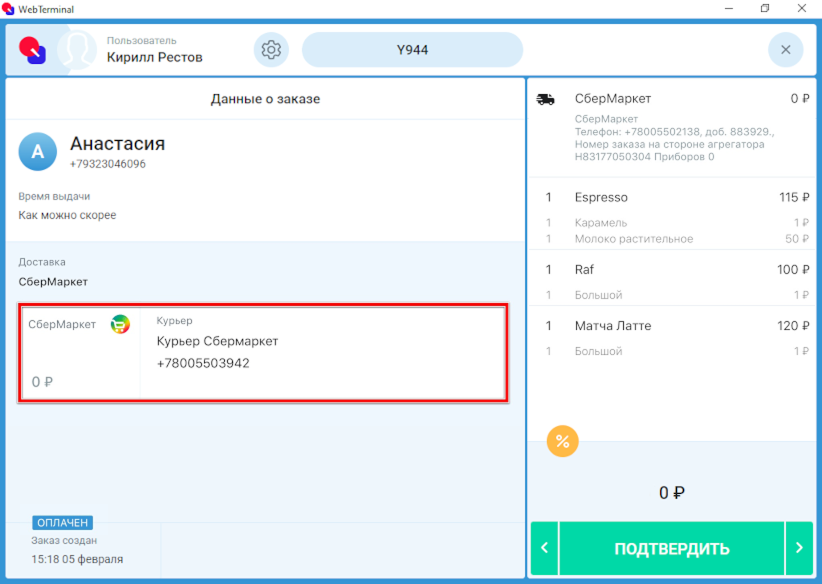This screenshot has height=584, width=822.
Task: Click Большой modifier under Матча Латте
Action: tap(672, 351)
